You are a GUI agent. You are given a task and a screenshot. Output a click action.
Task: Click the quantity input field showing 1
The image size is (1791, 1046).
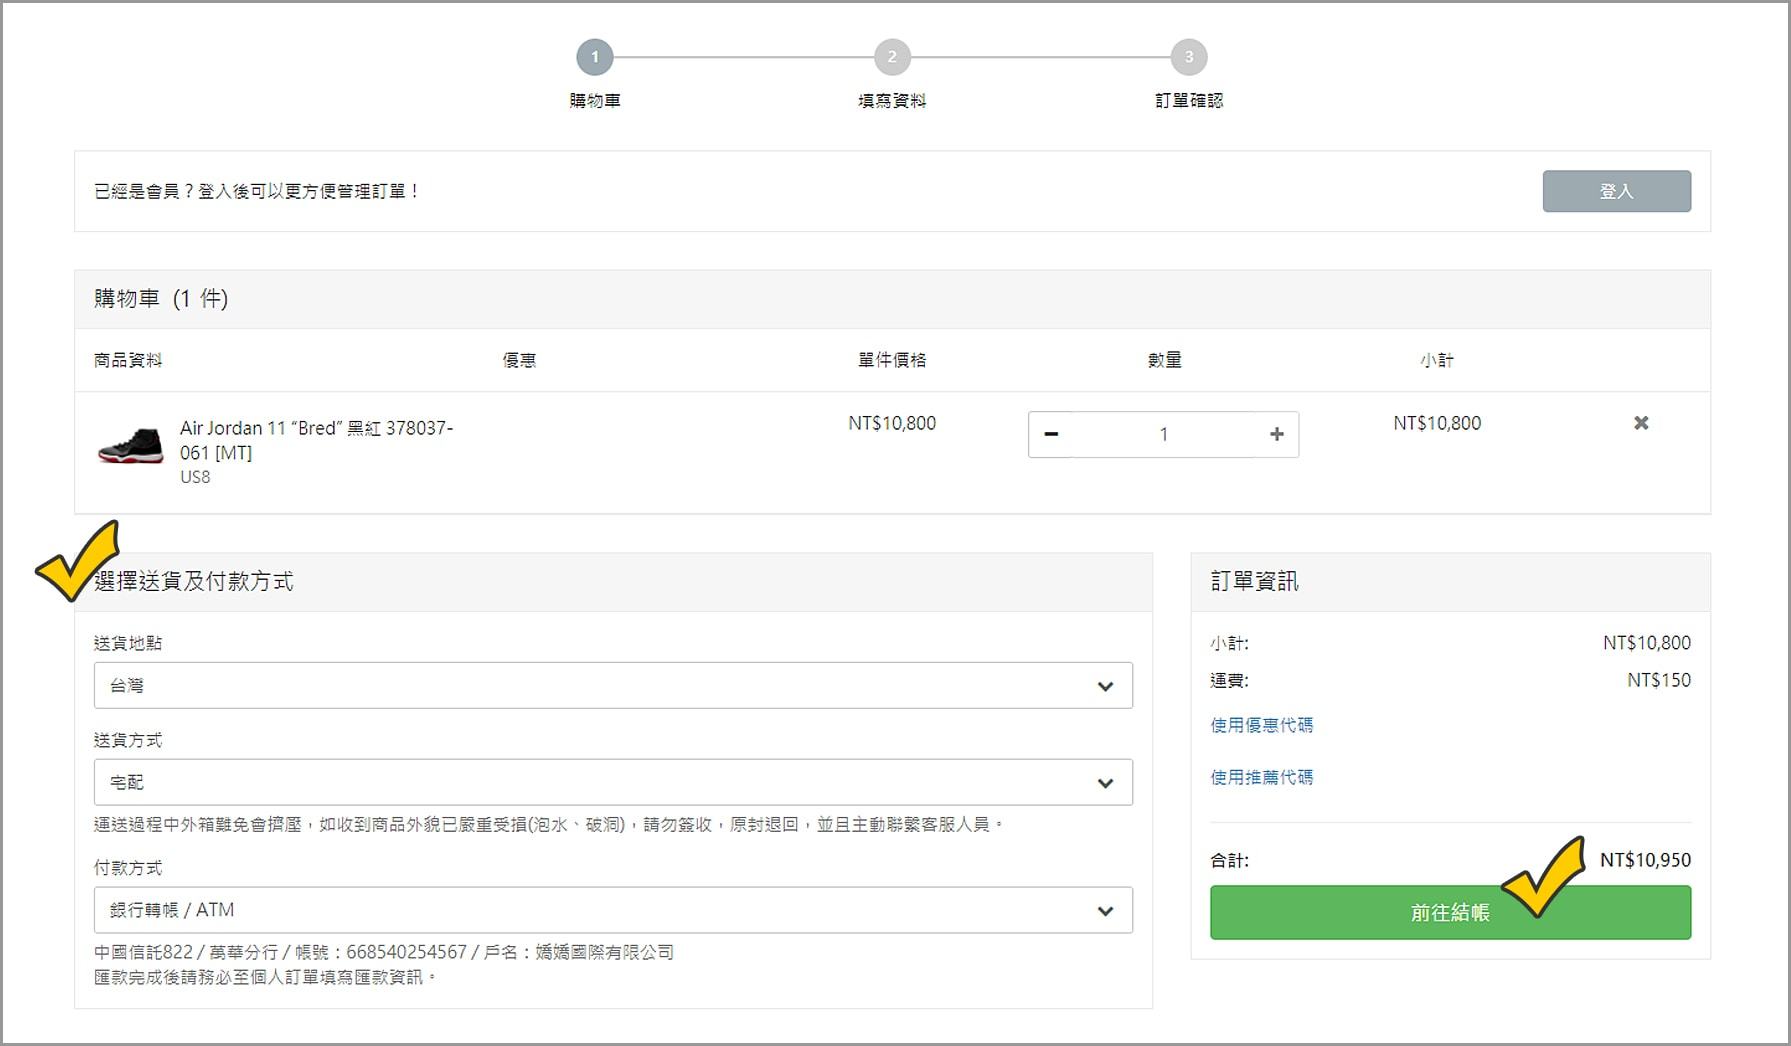pyautogui.click(x=1163, y=434)
